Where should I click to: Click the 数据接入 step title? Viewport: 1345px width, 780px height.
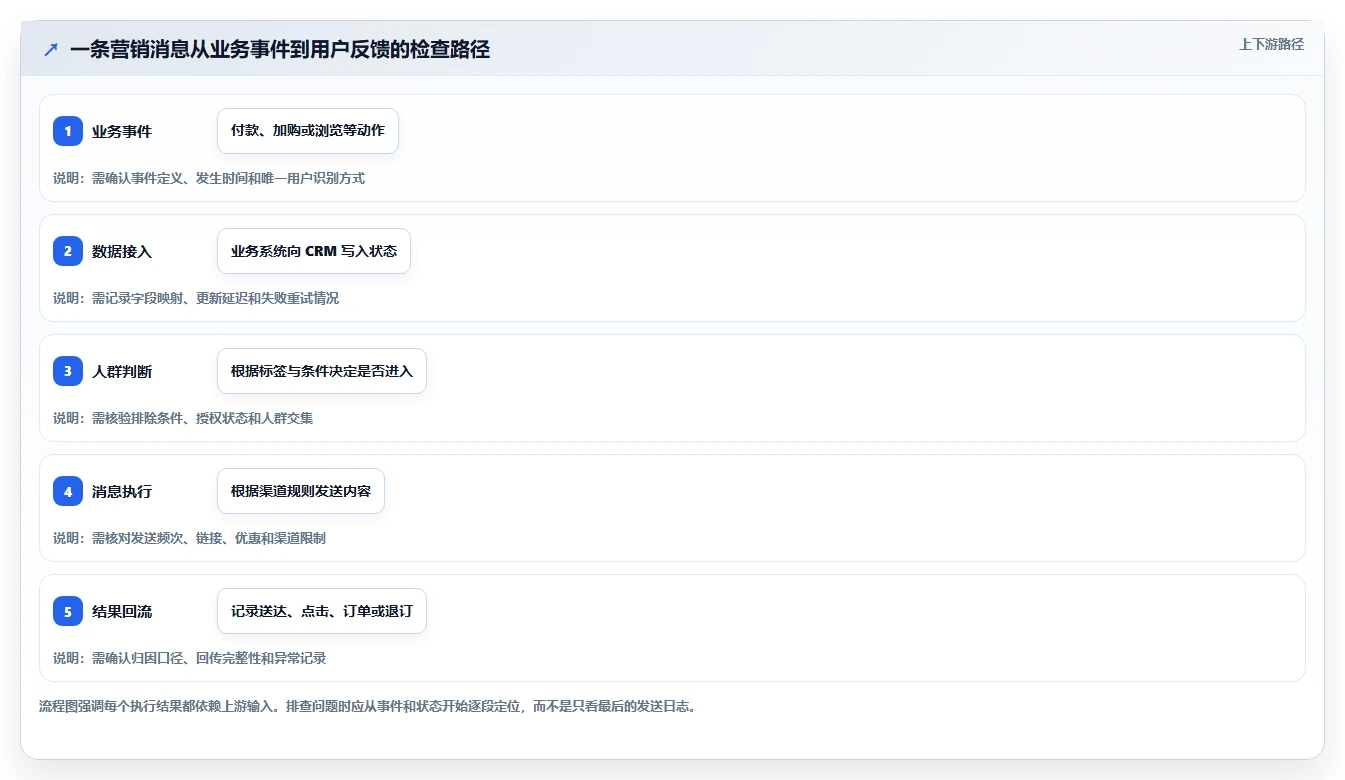pyautogui.click(x=122, y=251)
